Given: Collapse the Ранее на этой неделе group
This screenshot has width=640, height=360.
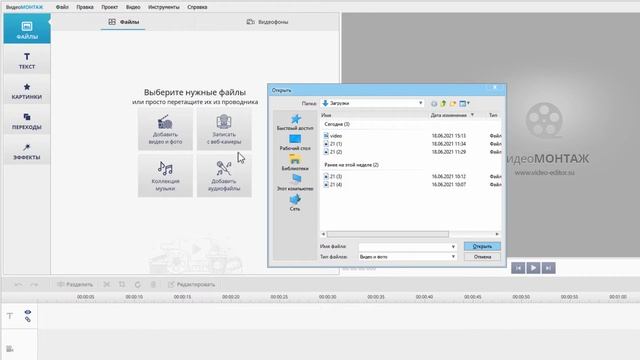Looking at the screenshot, I should (x=351, y=165).
